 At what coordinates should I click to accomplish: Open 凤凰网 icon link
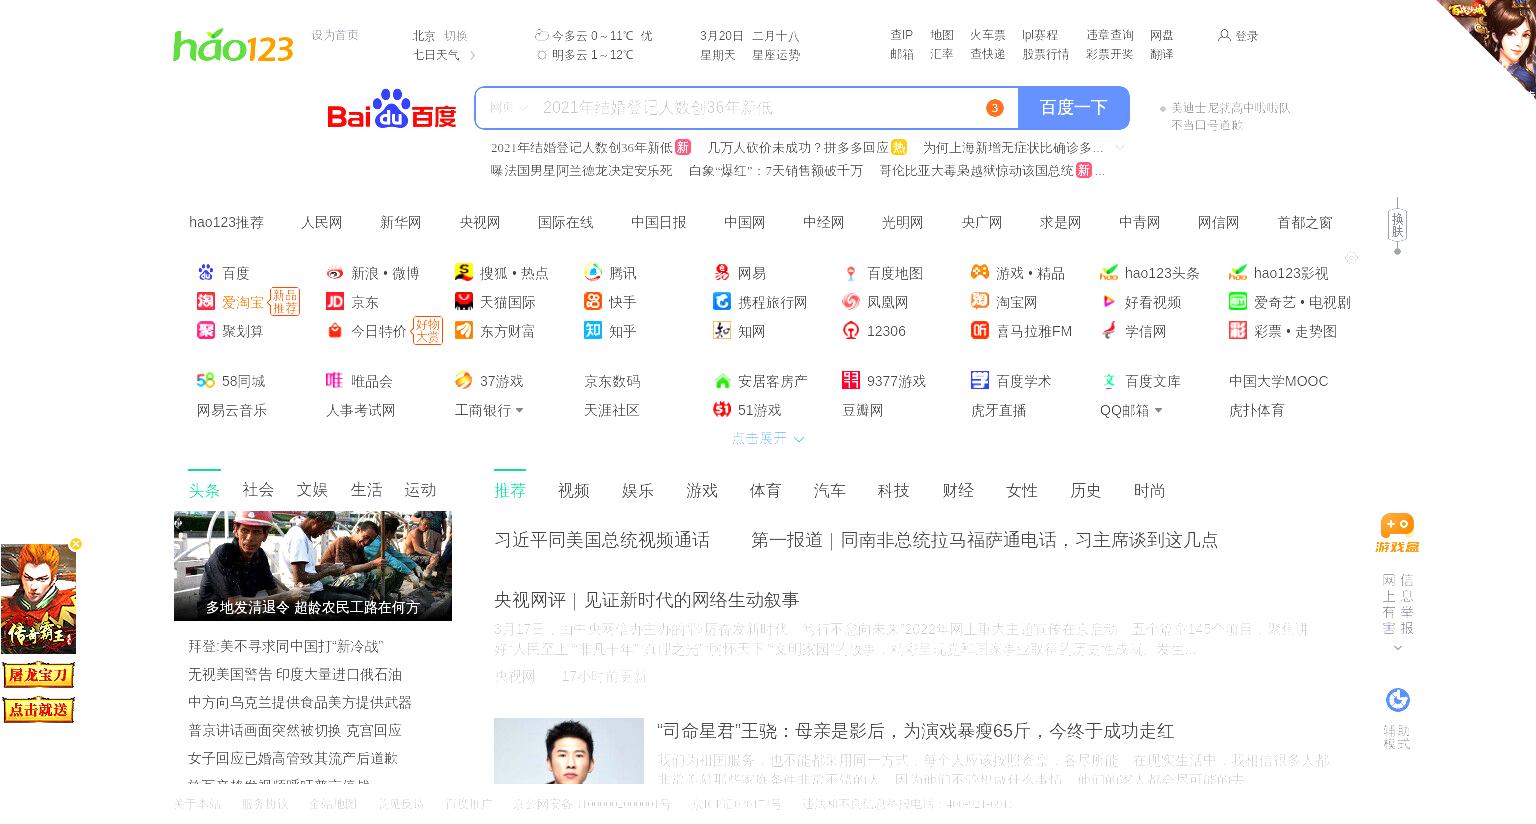click(851, 301)
